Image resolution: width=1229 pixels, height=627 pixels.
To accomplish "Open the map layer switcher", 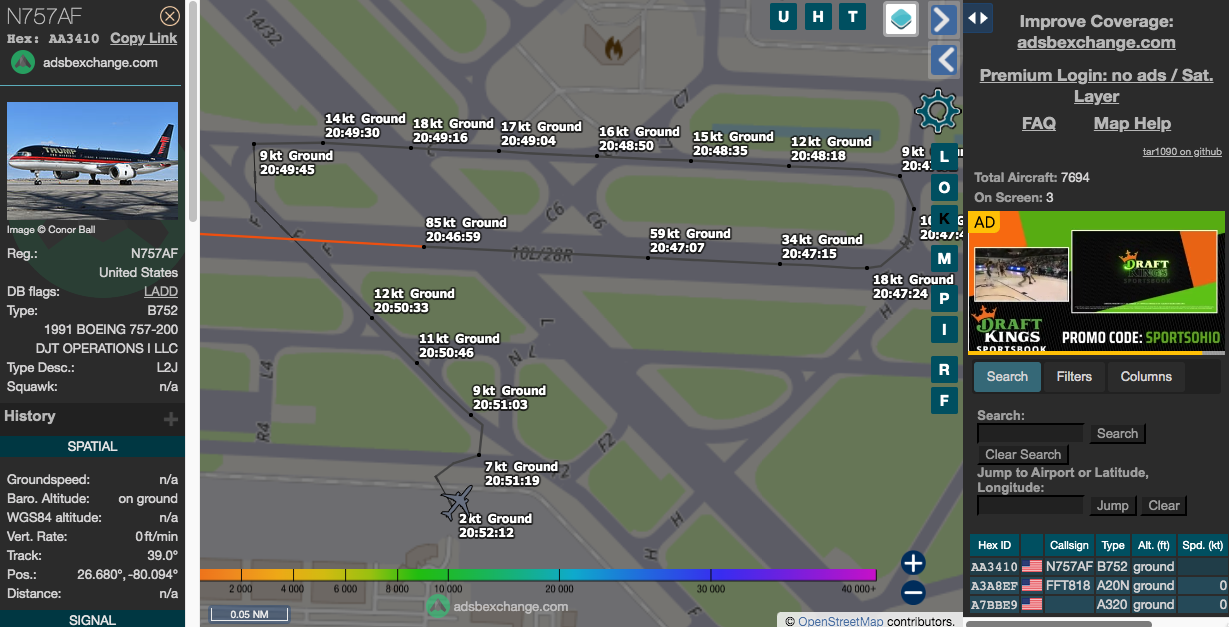I will click(902, 19).
